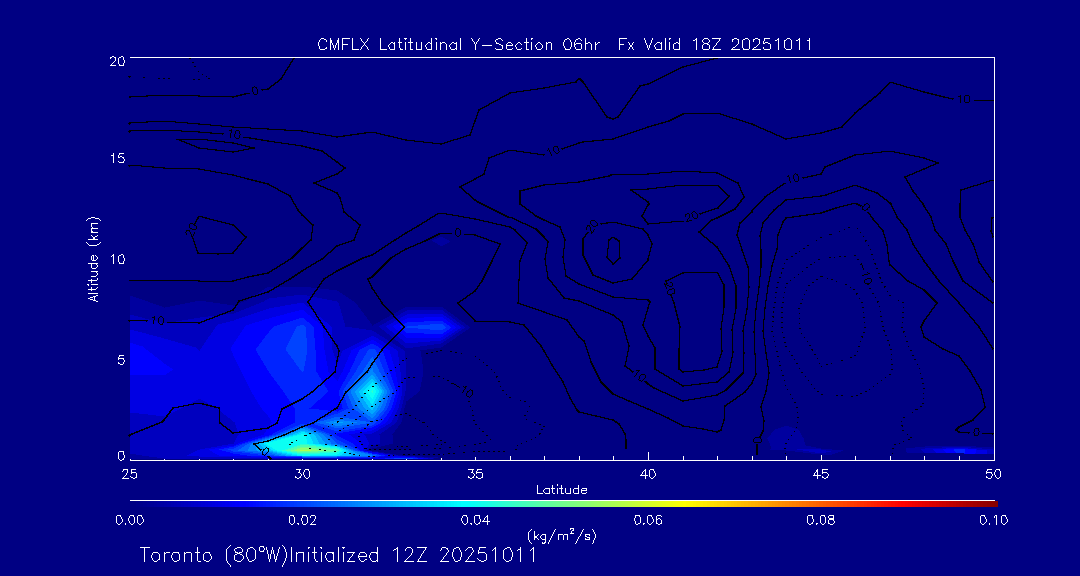Select latitude axis tick label 30
Viewport: 1080px width, 576px height.
(x=302, y=474)
